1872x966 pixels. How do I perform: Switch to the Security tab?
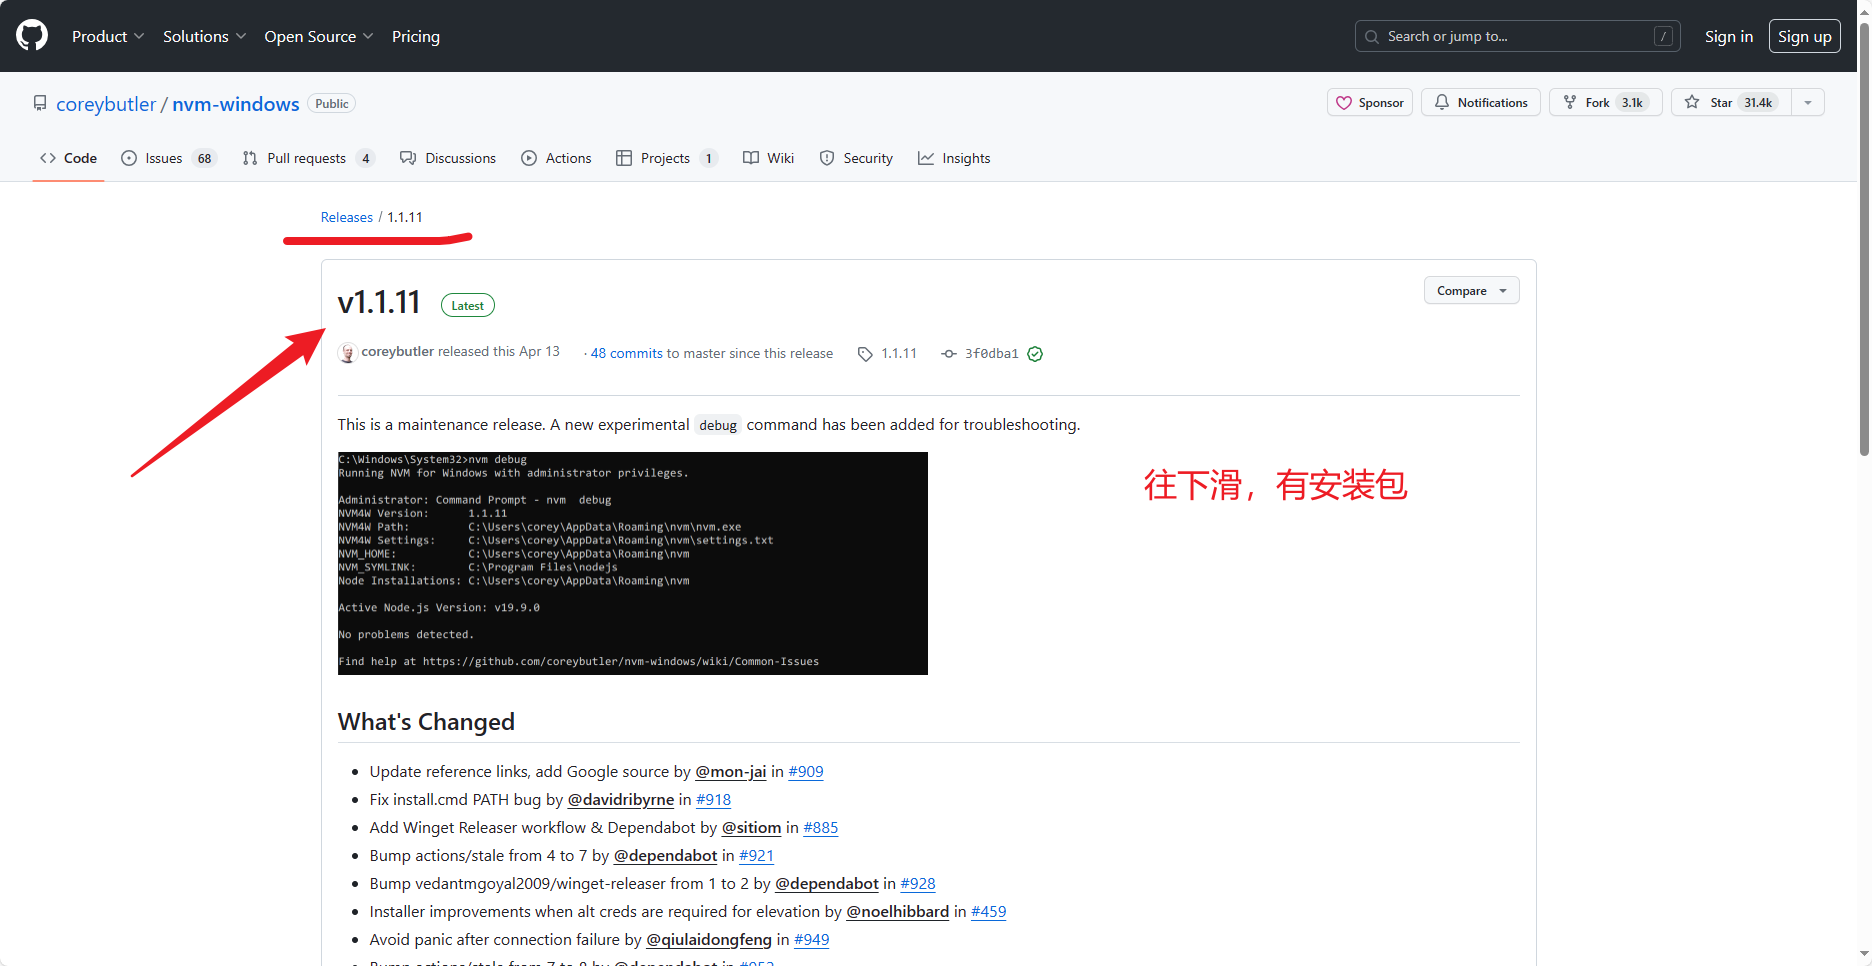click(856, 158)
